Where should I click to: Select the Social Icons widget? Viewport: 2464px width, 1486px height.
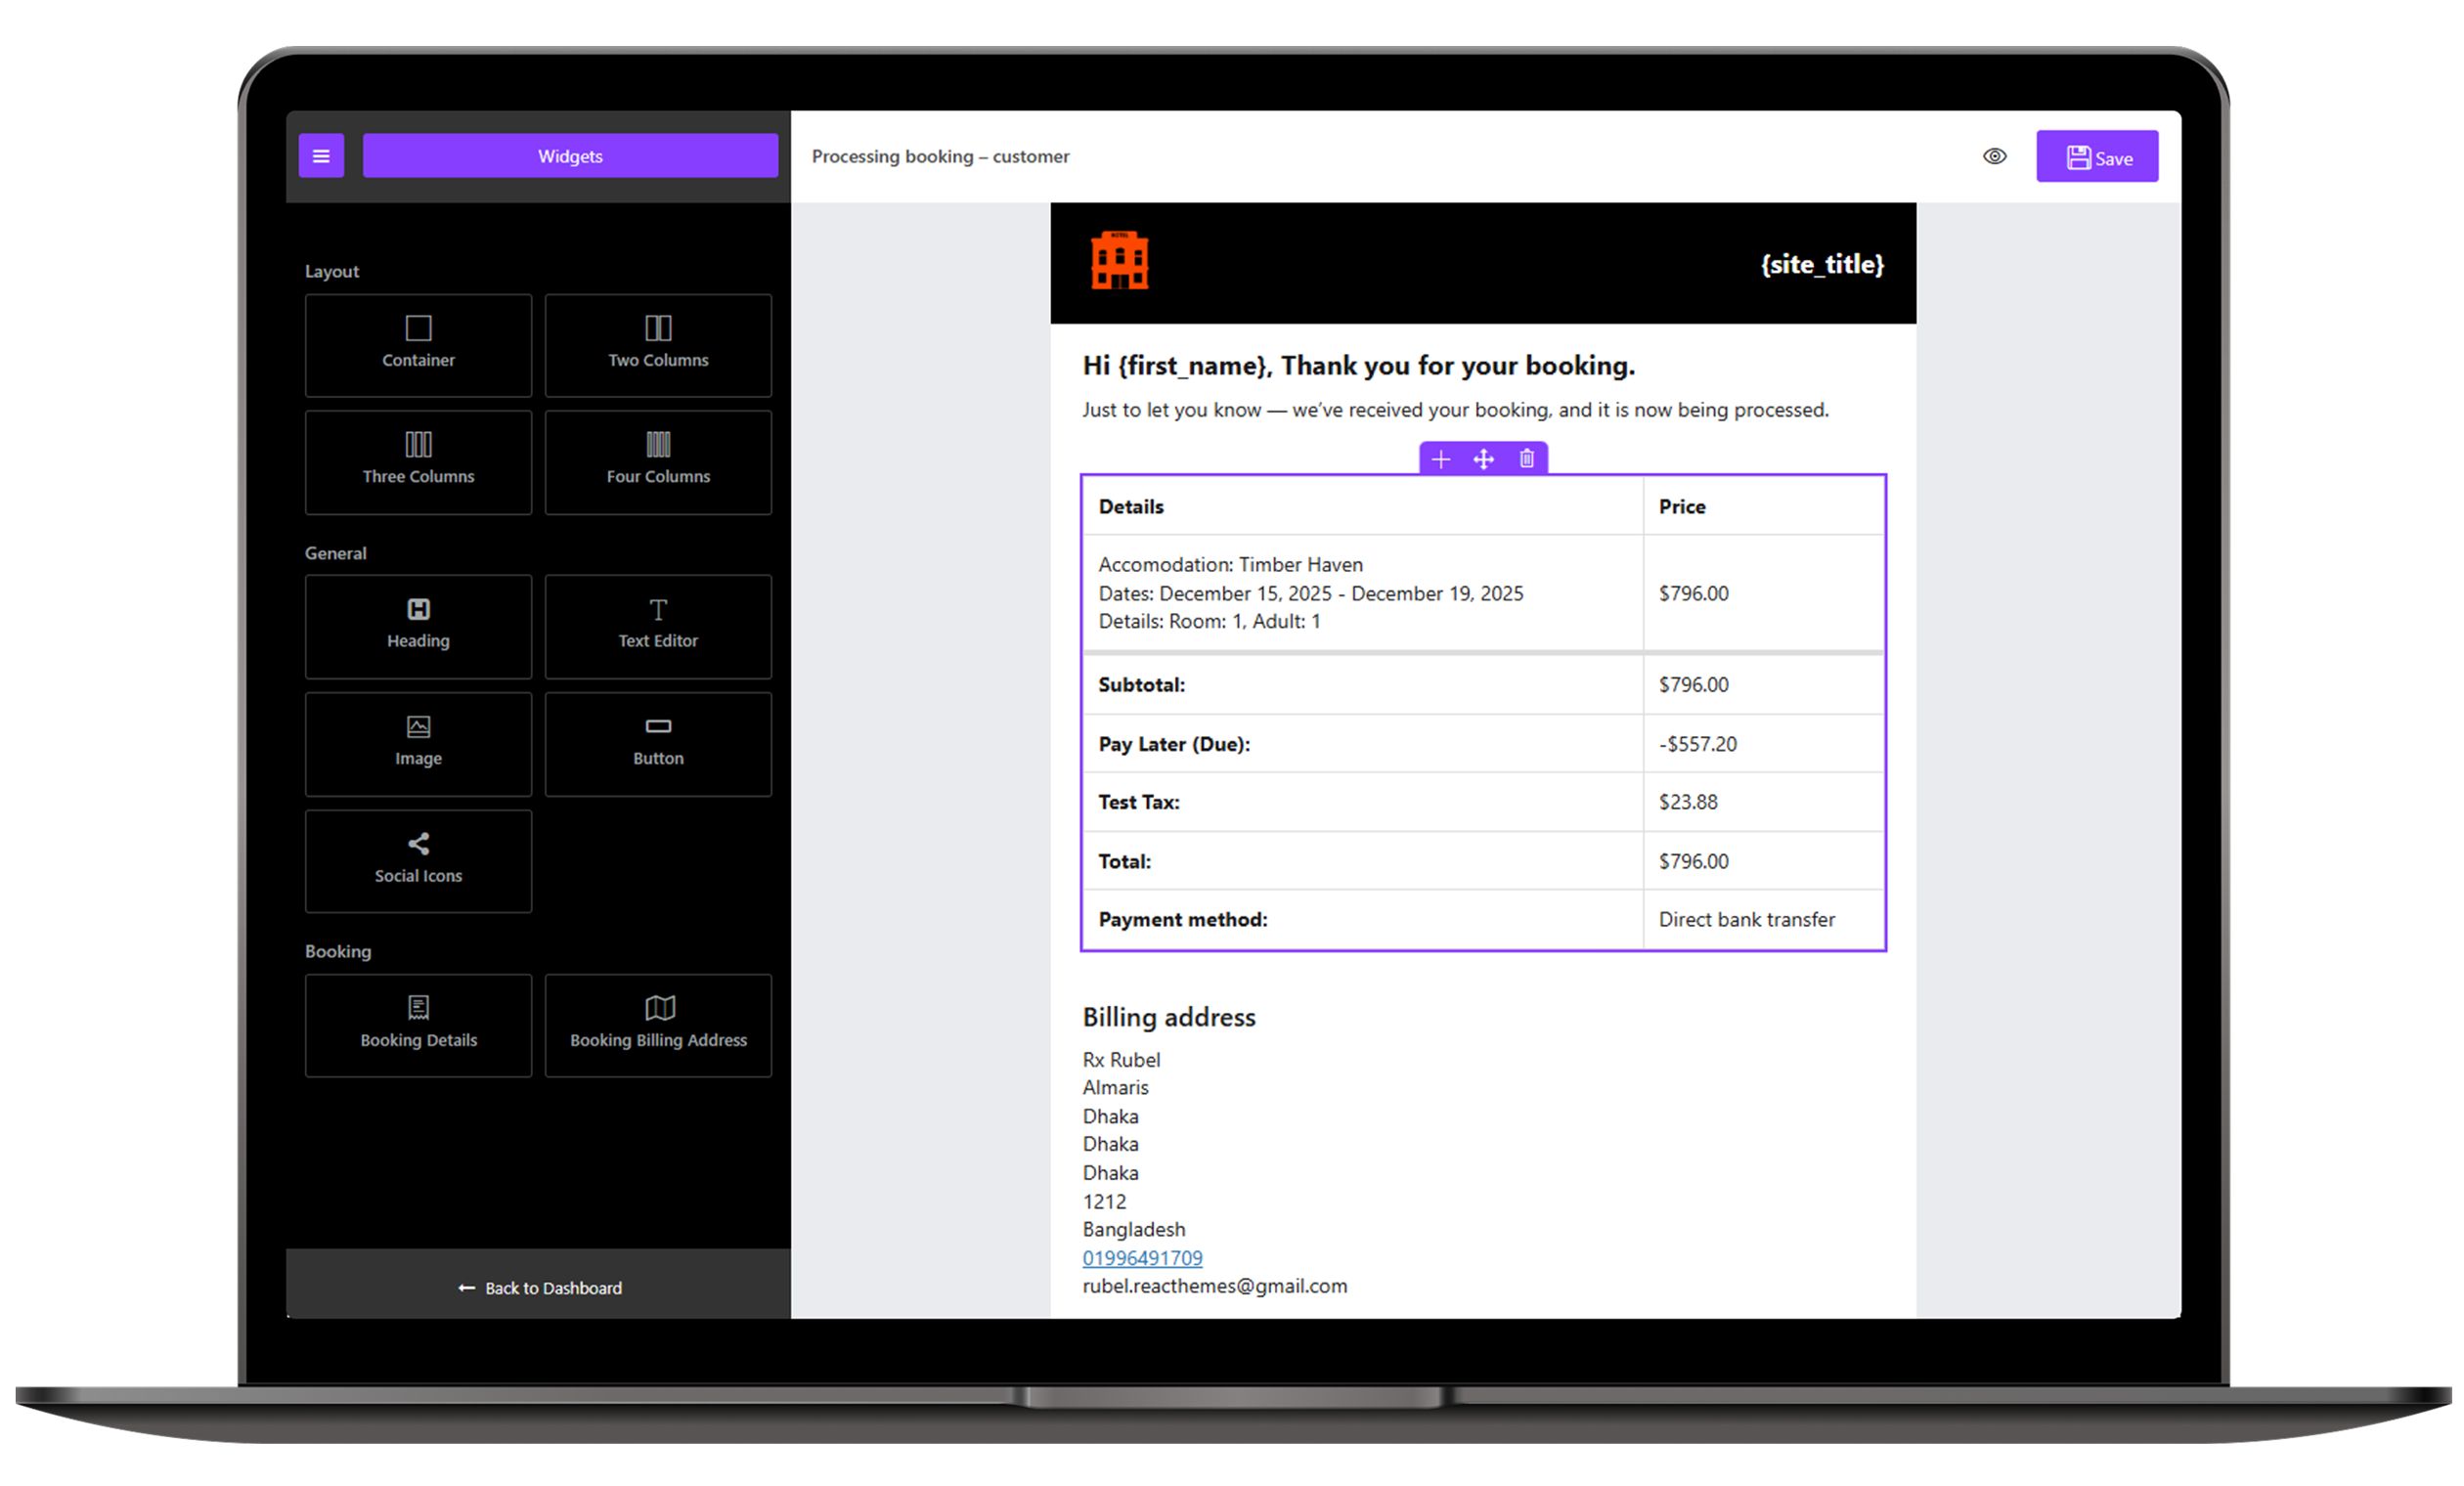click(418, 860)
